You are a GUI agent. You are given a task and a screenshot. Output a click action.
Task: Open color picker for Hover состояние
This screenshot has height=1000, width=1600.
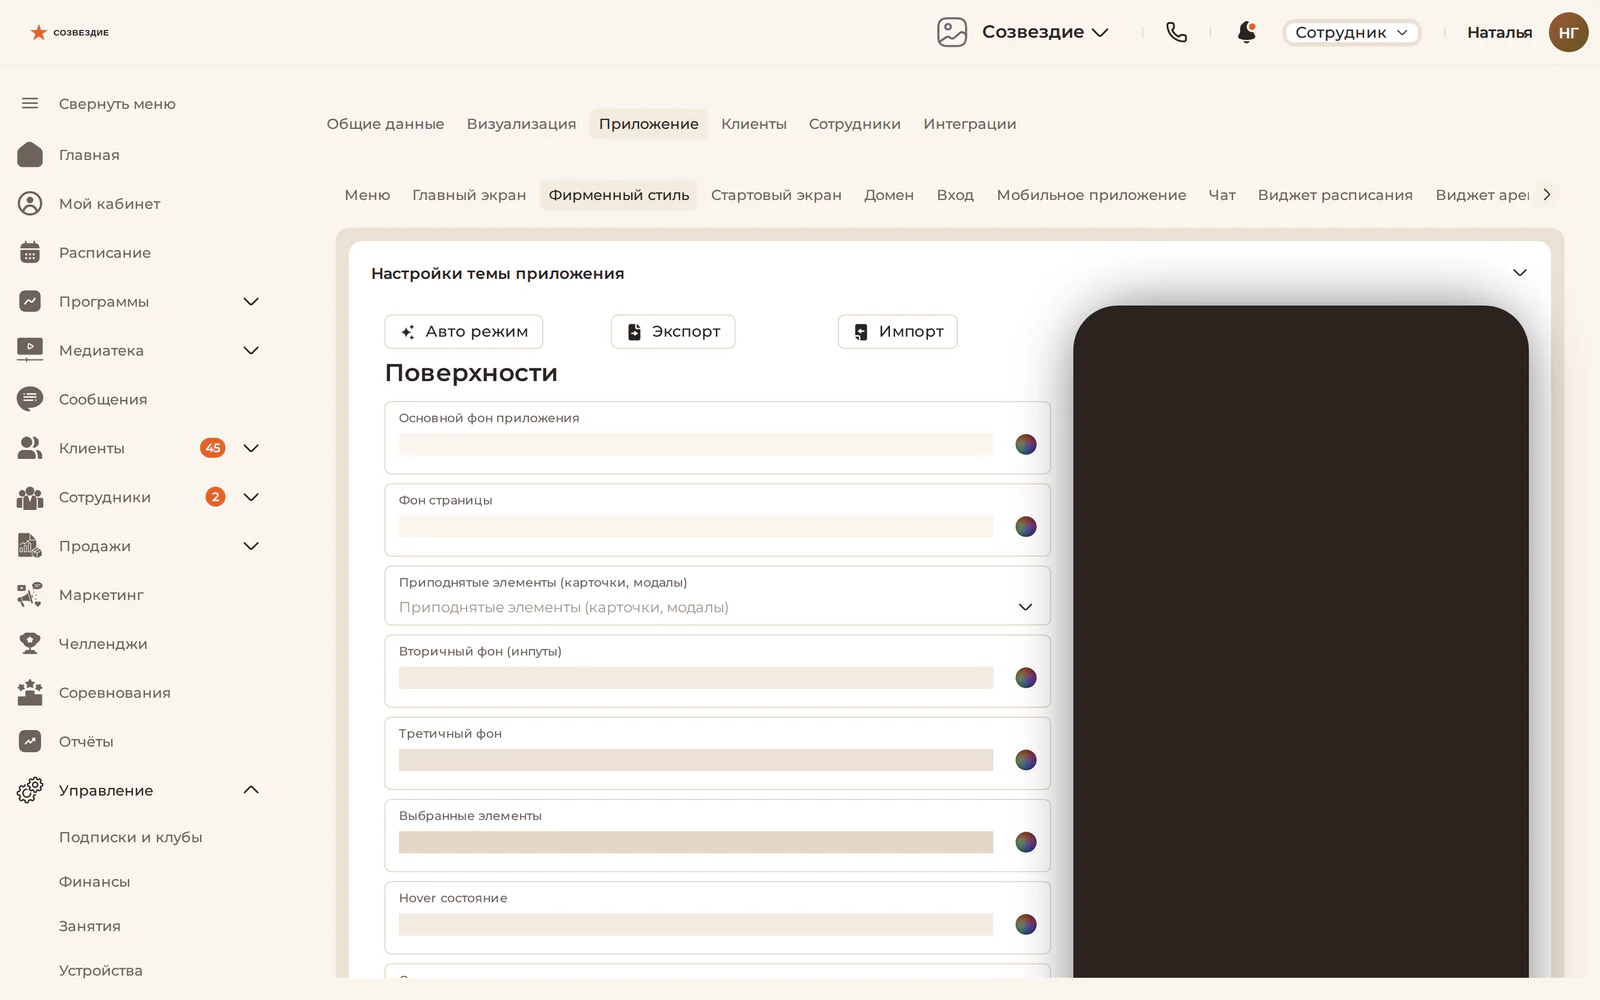tap(1026, 924)
